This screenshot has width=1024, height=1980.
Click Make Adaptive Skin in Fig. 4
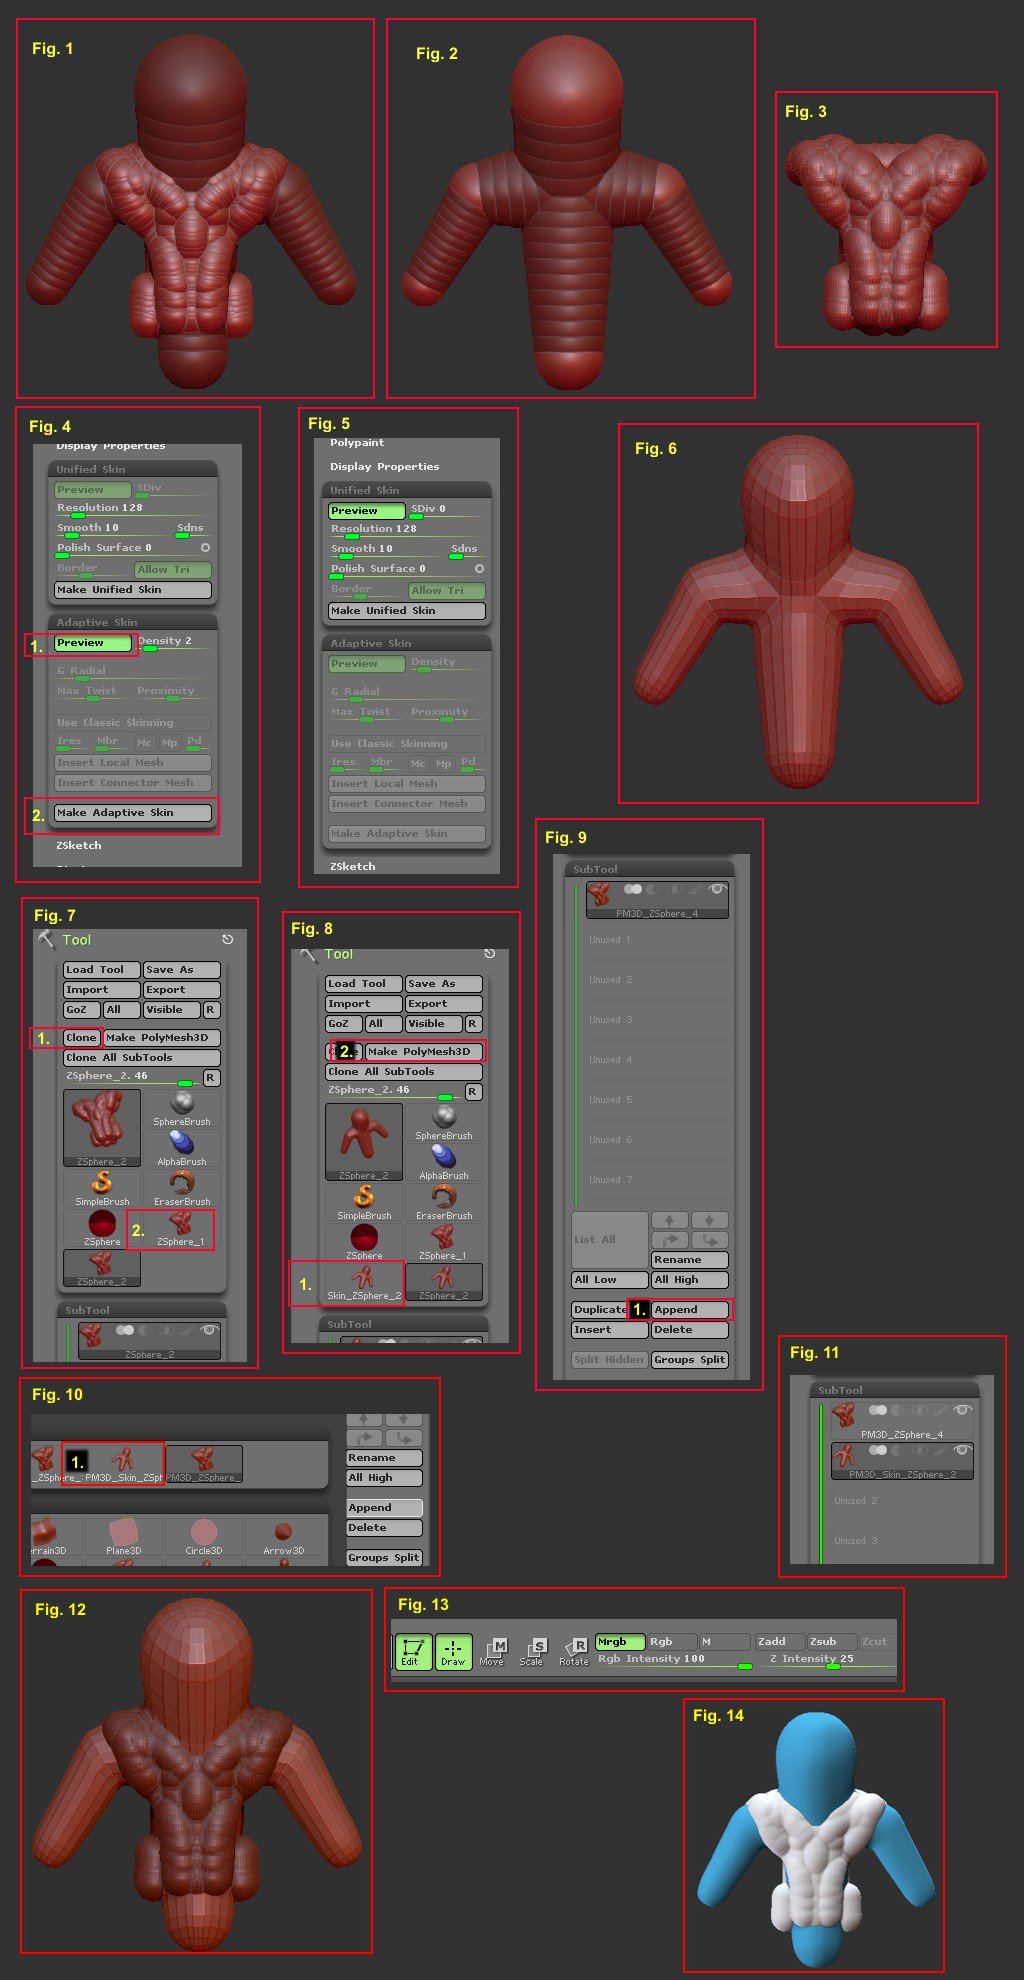(x=133, y=813)
